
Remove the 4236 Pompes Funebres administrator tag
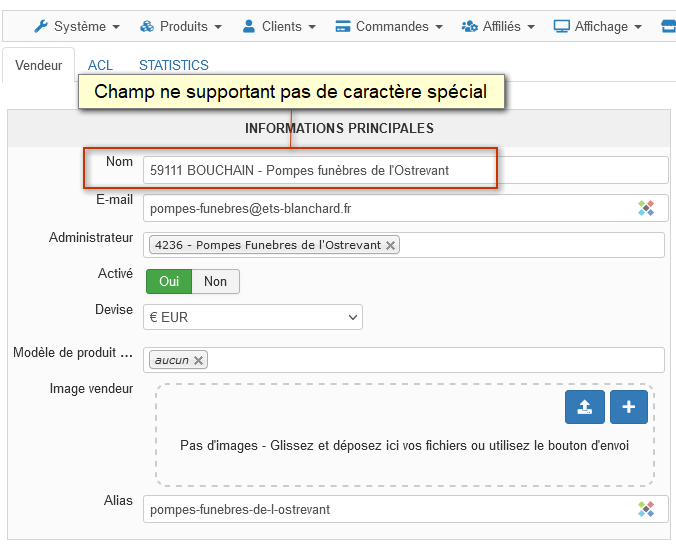coord(390,245)
